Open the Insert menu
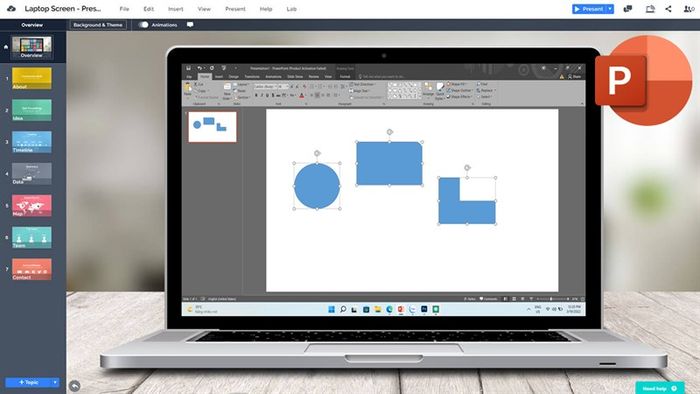 click(x=175, y=9)
